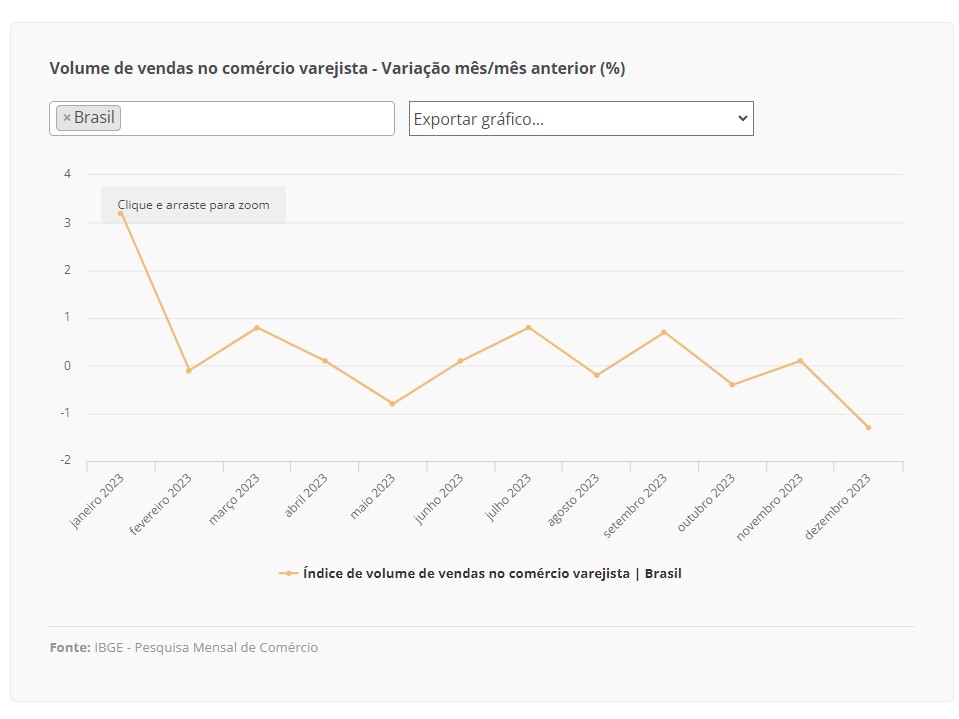Click the março 2023 data point

click(256, 328)
